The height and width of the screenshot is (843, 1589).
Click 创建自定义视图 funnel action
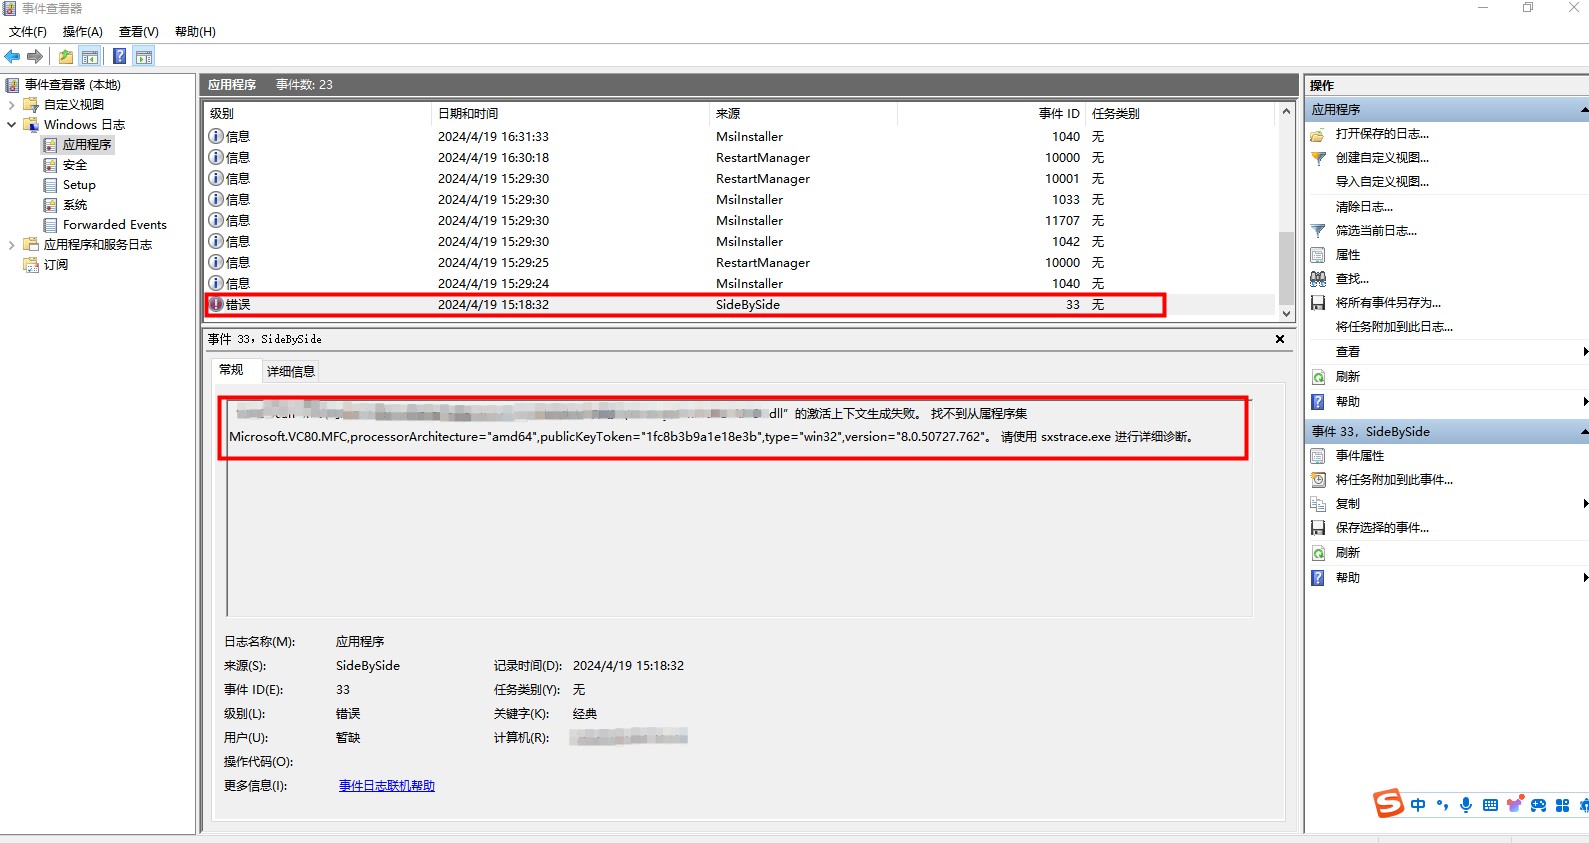pyautogui.click(x=1382, y=157)
